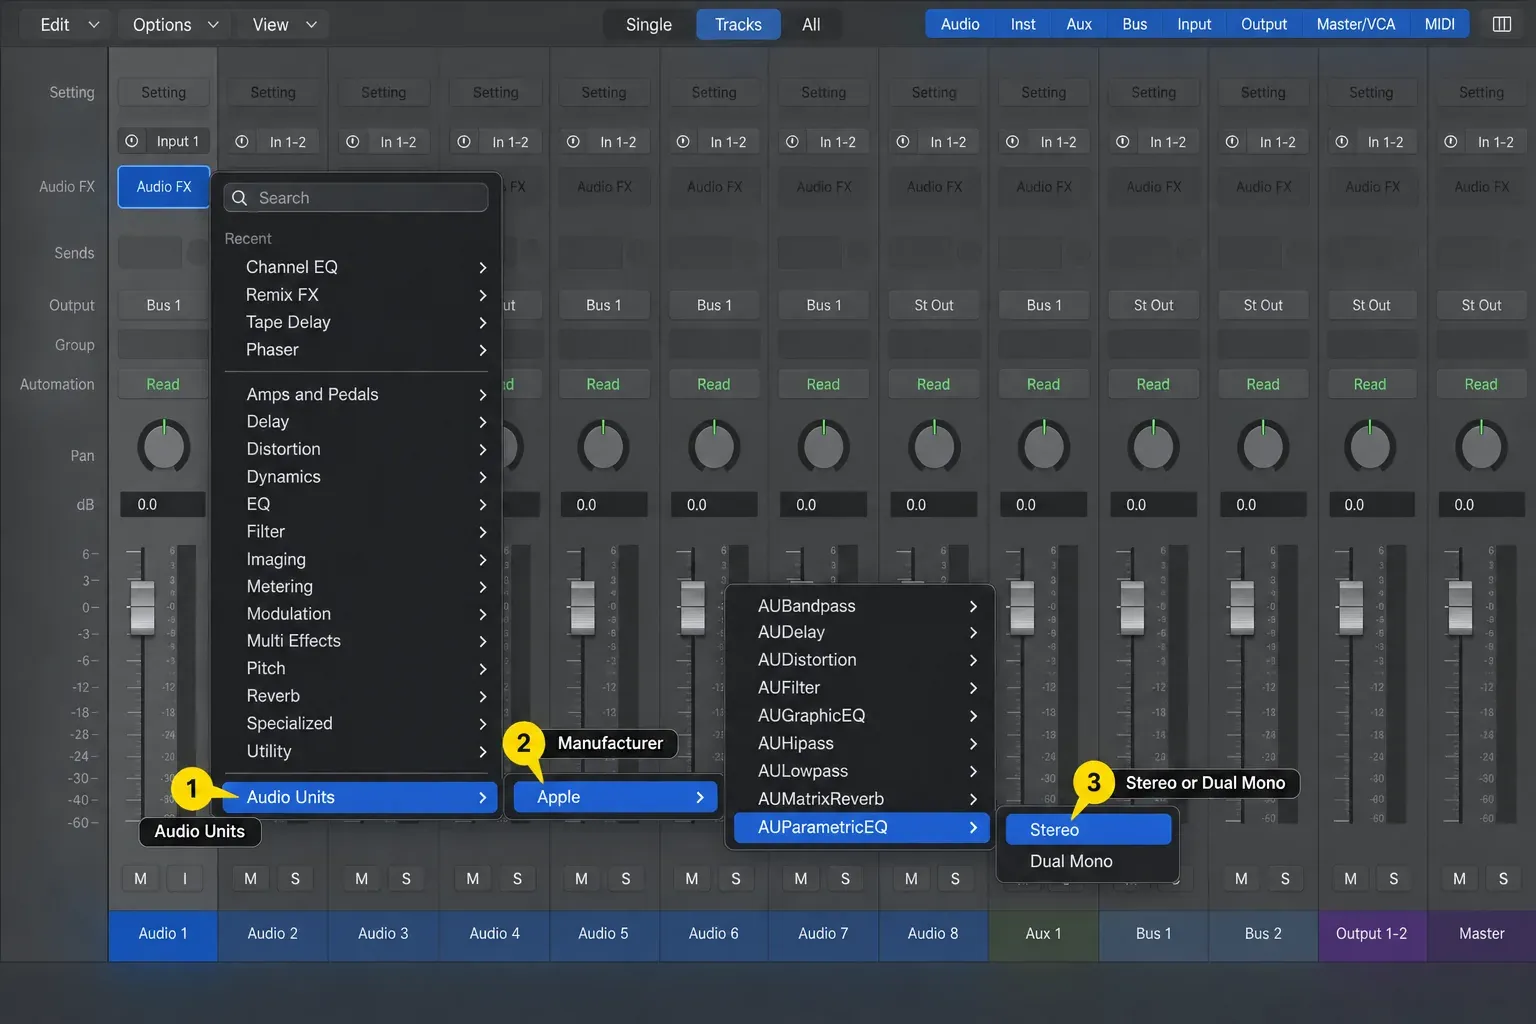Click the plugin Search field
This screenshot has width=1536, height=1024.
click(356, 198)
